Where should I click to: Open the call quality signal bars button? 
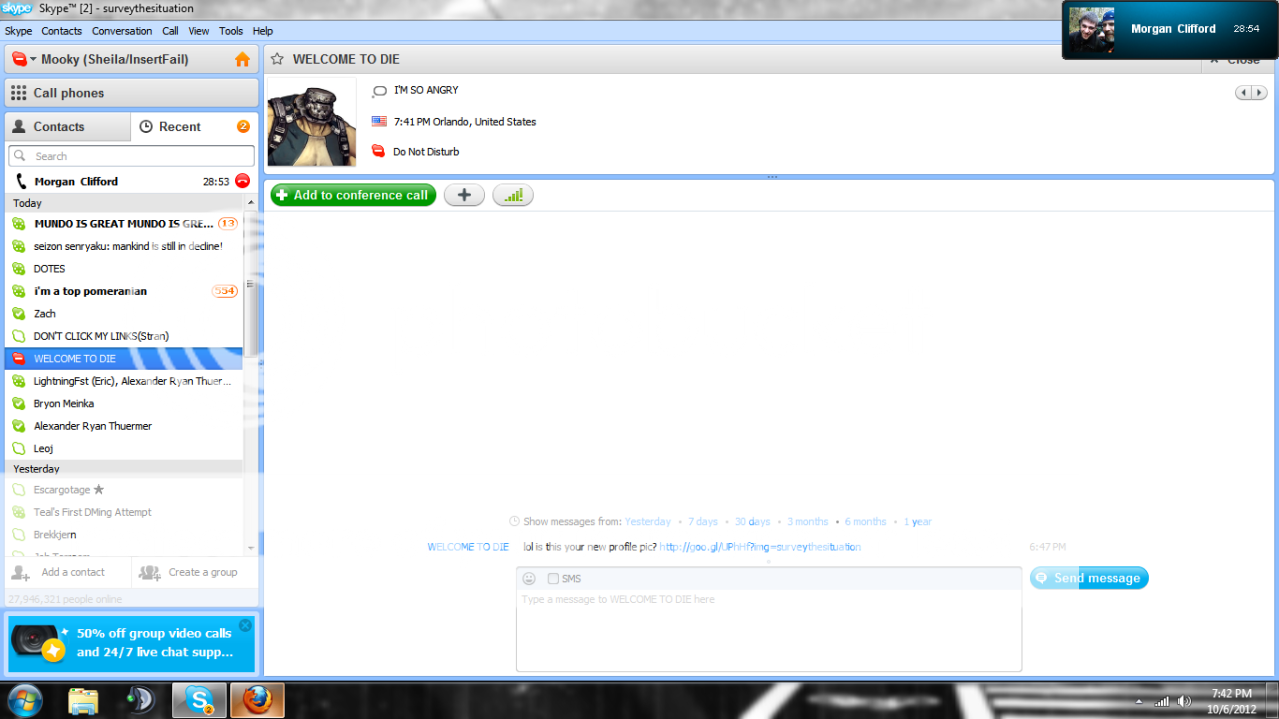coord(513,195)
